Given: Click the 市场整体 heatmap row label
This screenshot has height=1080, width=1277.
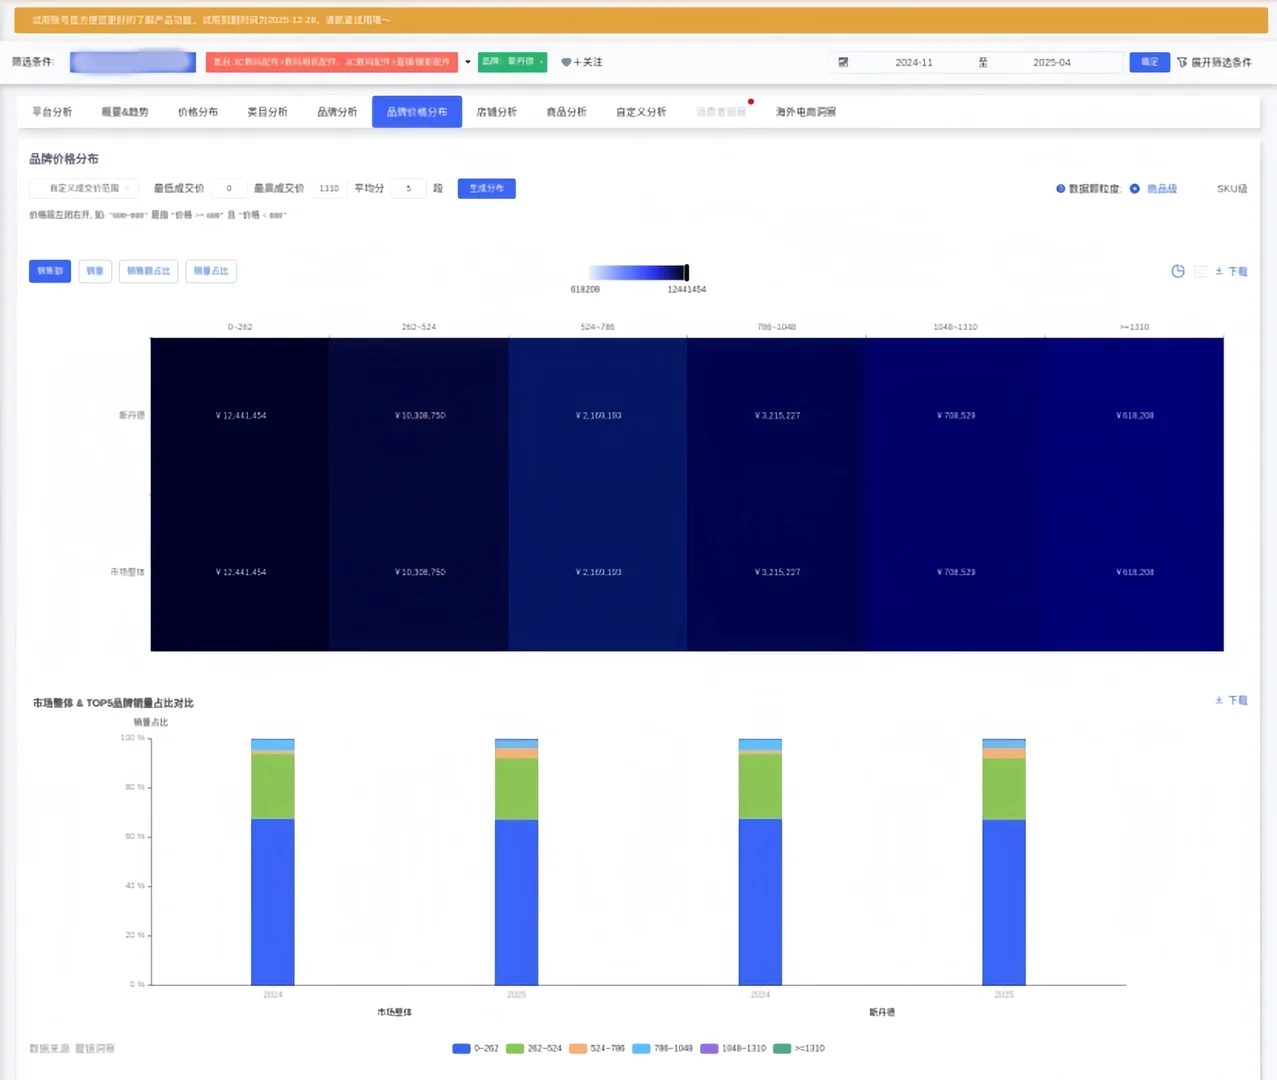Looking at the screenshot, I should point(127,572).
